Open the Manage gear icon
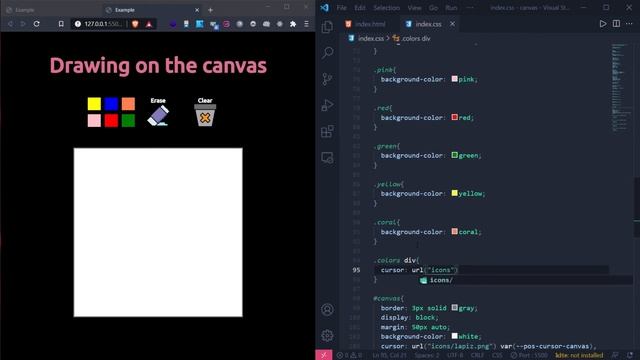The image size is (640, 360). (x=327, y=336)
